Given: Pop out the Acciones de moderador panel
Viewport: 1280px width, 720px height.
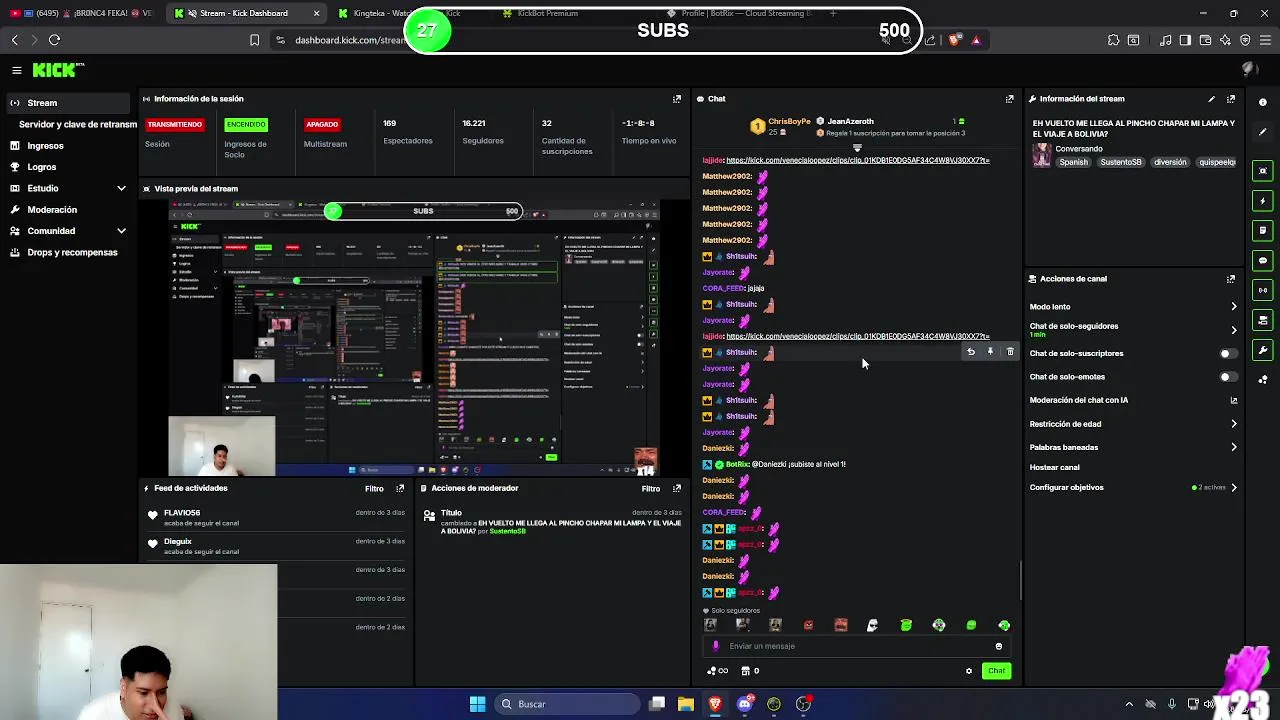Looking at the screenshot, I should pyautogui.click(x=677, y=488).
